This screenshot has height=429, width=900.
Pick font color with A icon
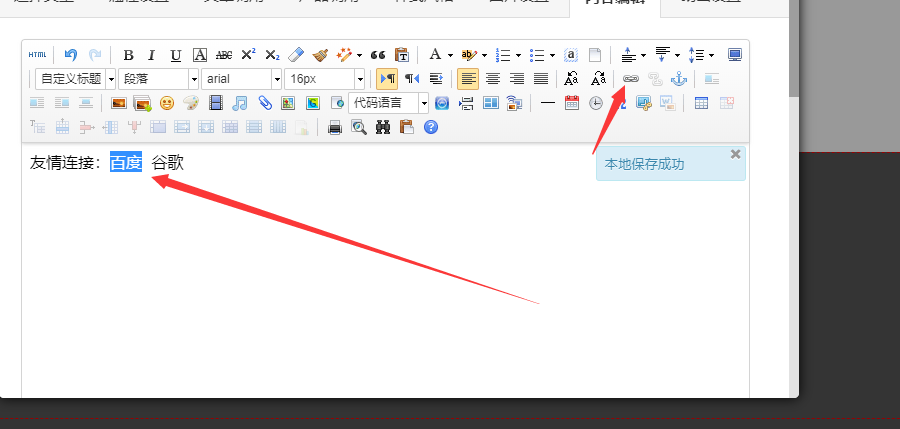coord(436,55)
